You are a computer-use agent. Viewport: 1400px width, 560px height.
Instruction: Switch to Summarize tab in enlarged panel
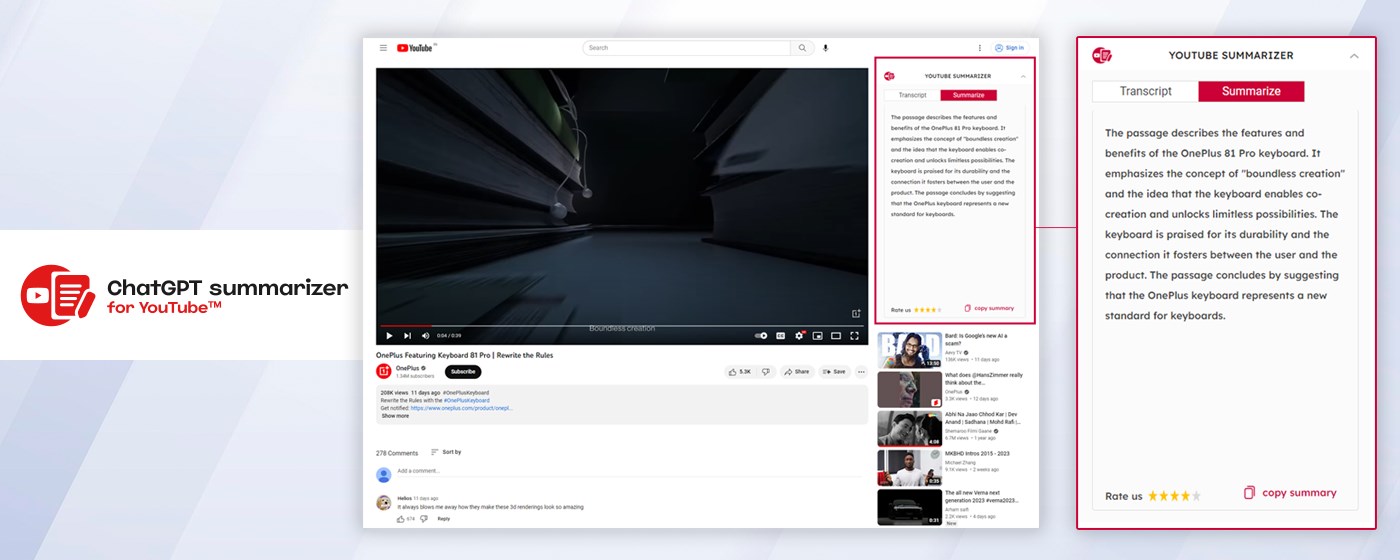1251,91
